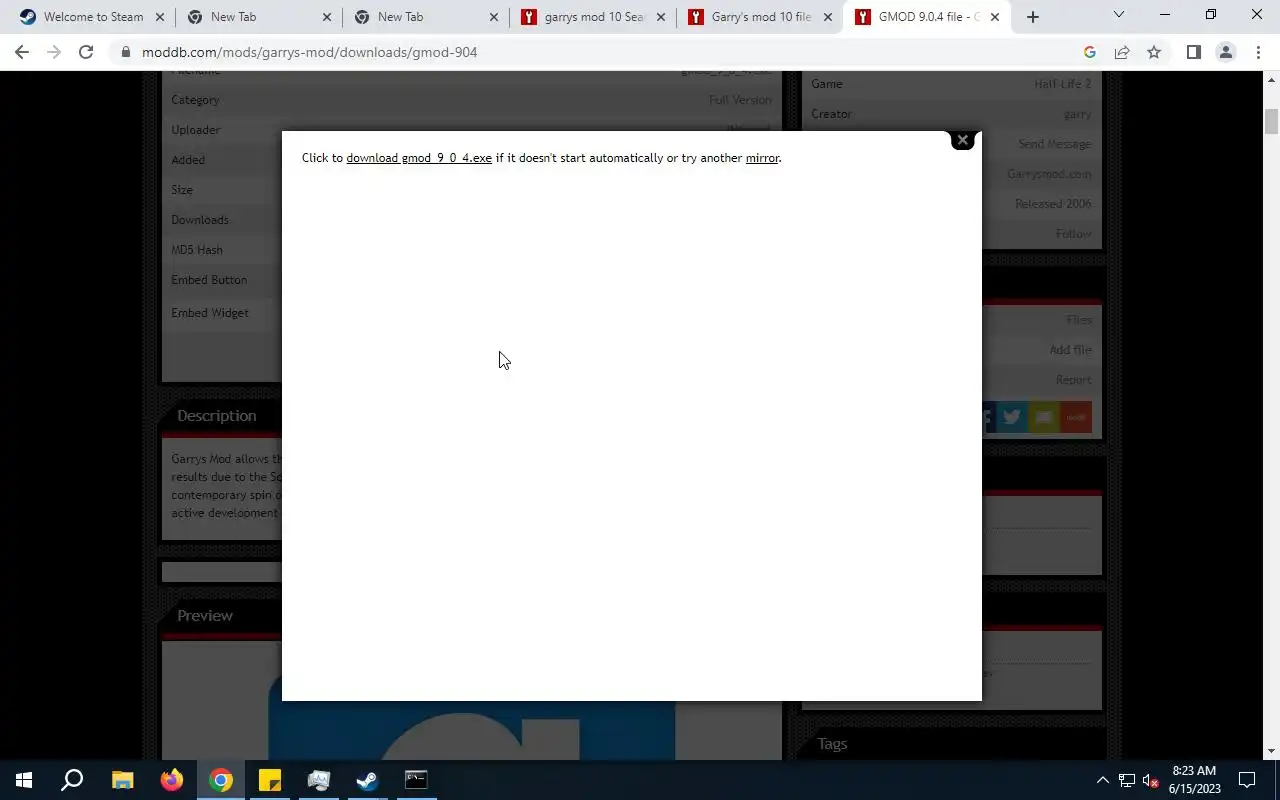
Task: Open the Steam taskbar icon
Action: [x=367, y=780]
